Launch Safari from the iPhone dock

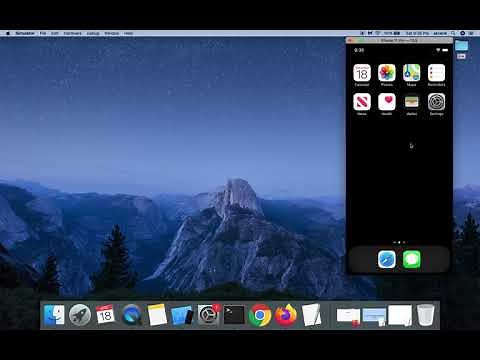[387, 259]
